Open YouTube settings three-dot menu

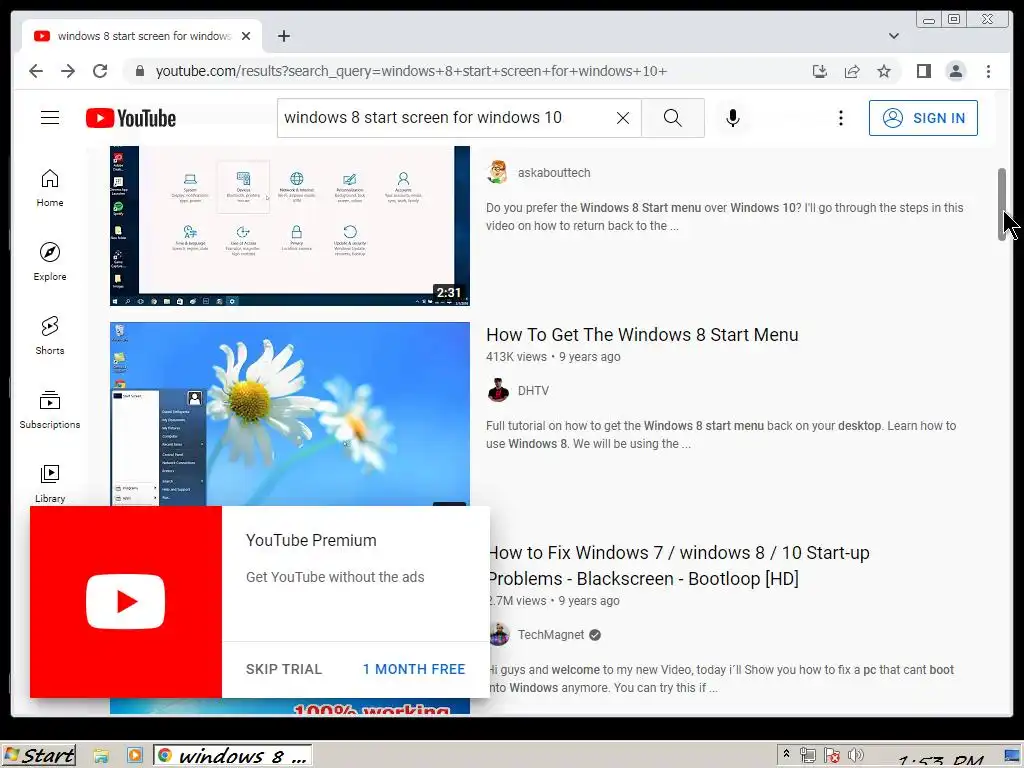[840, 118]
